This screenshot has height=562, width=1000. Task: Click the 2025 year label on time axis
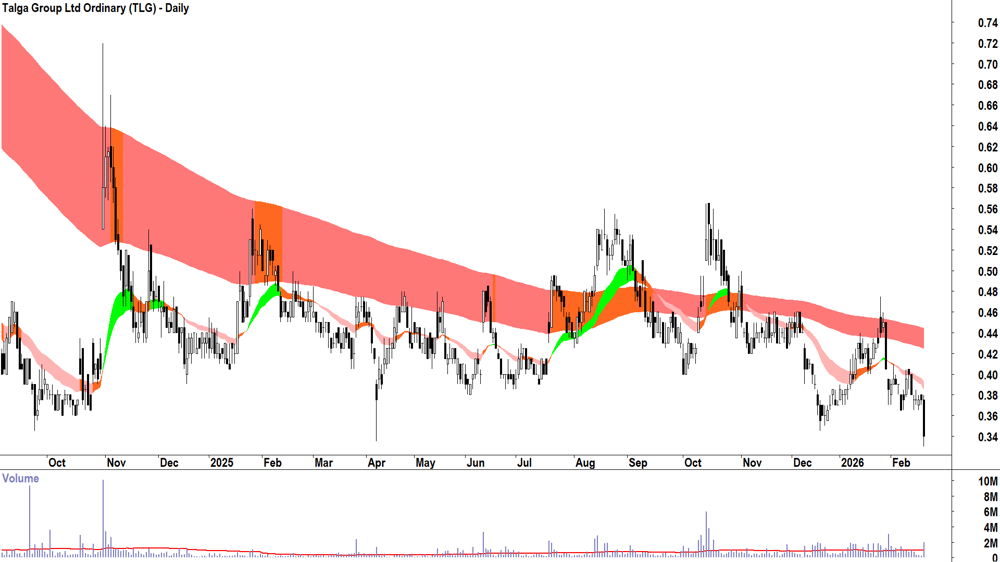[x=222, y=462]
